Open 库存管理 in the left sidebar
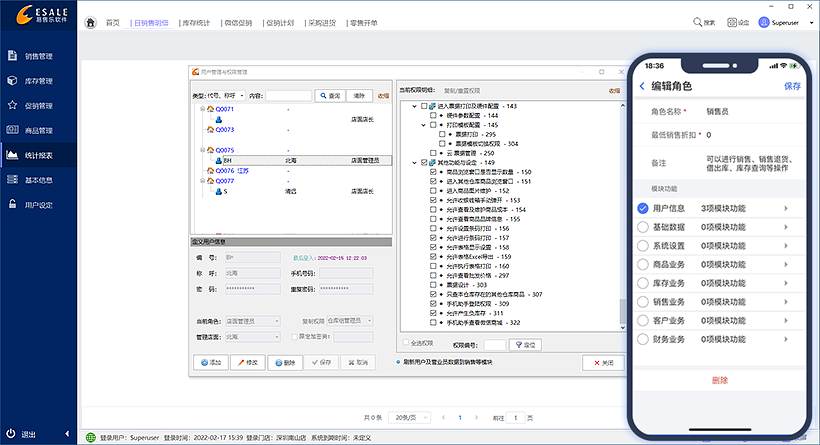Screen dimensions: 820x445 tap(38, 80)
